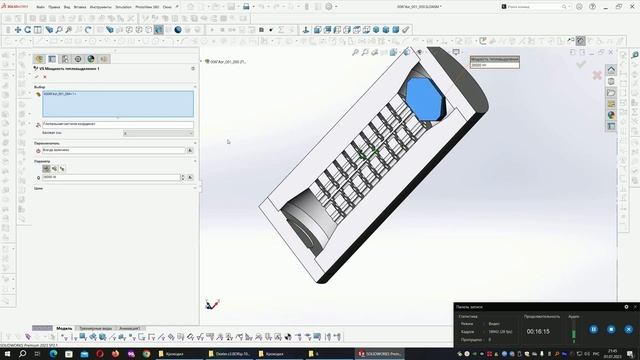Click the large red cancel X in viewport
Image resolution: width=640 pixels, height=360 pixels.
(x=597, y=75)
